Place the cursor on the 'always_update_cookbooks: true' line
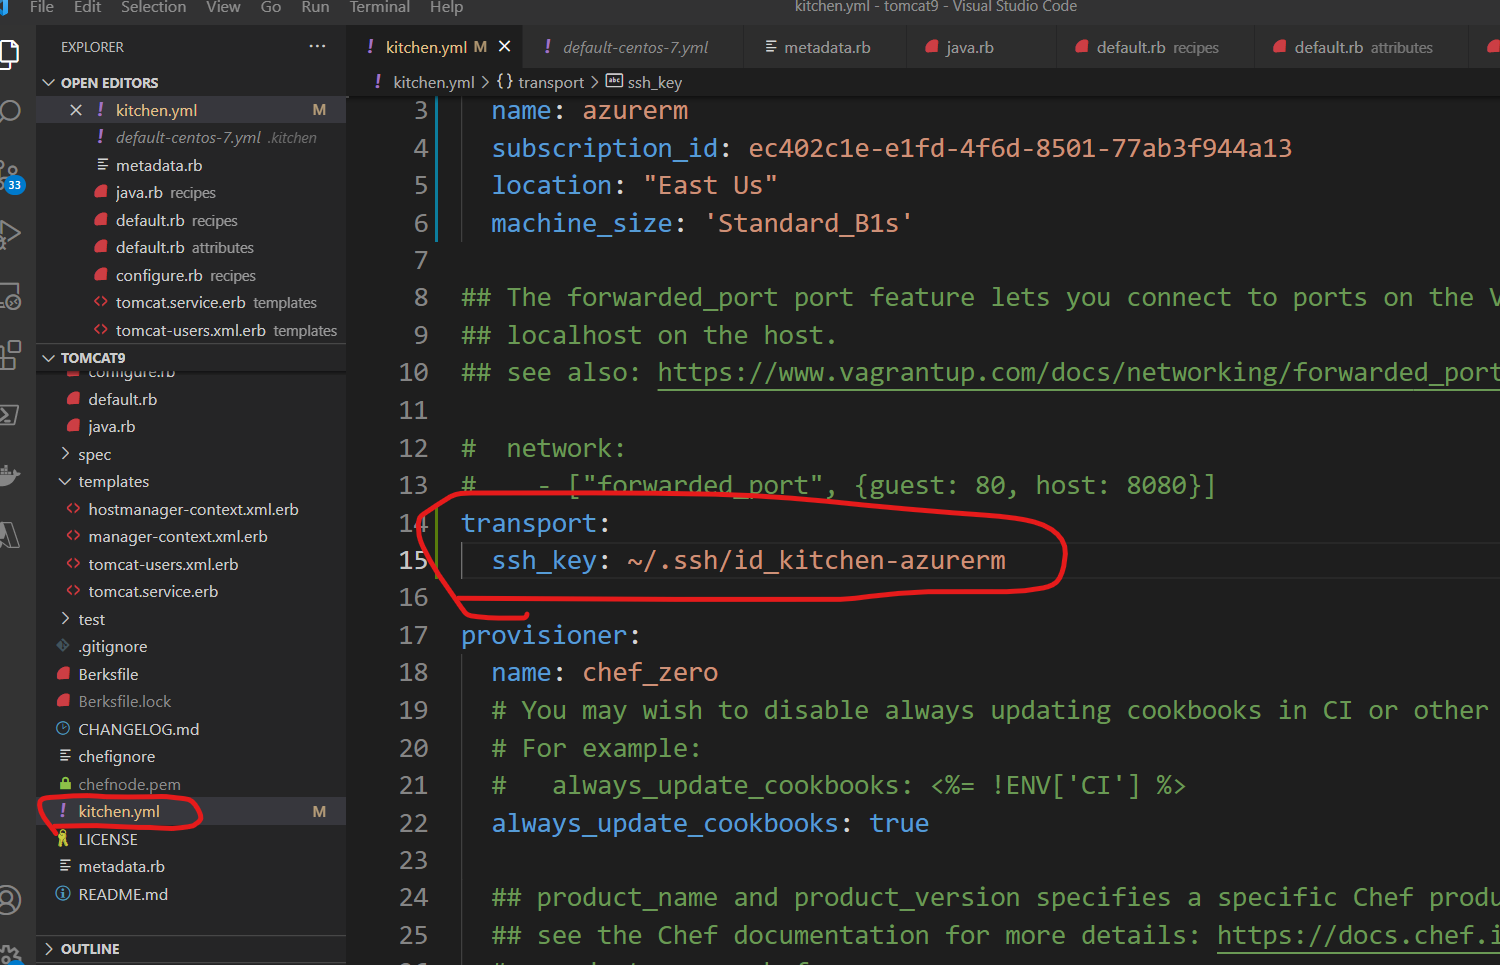The height and width of the screenshot is (965, 1500). click(710, 824)
